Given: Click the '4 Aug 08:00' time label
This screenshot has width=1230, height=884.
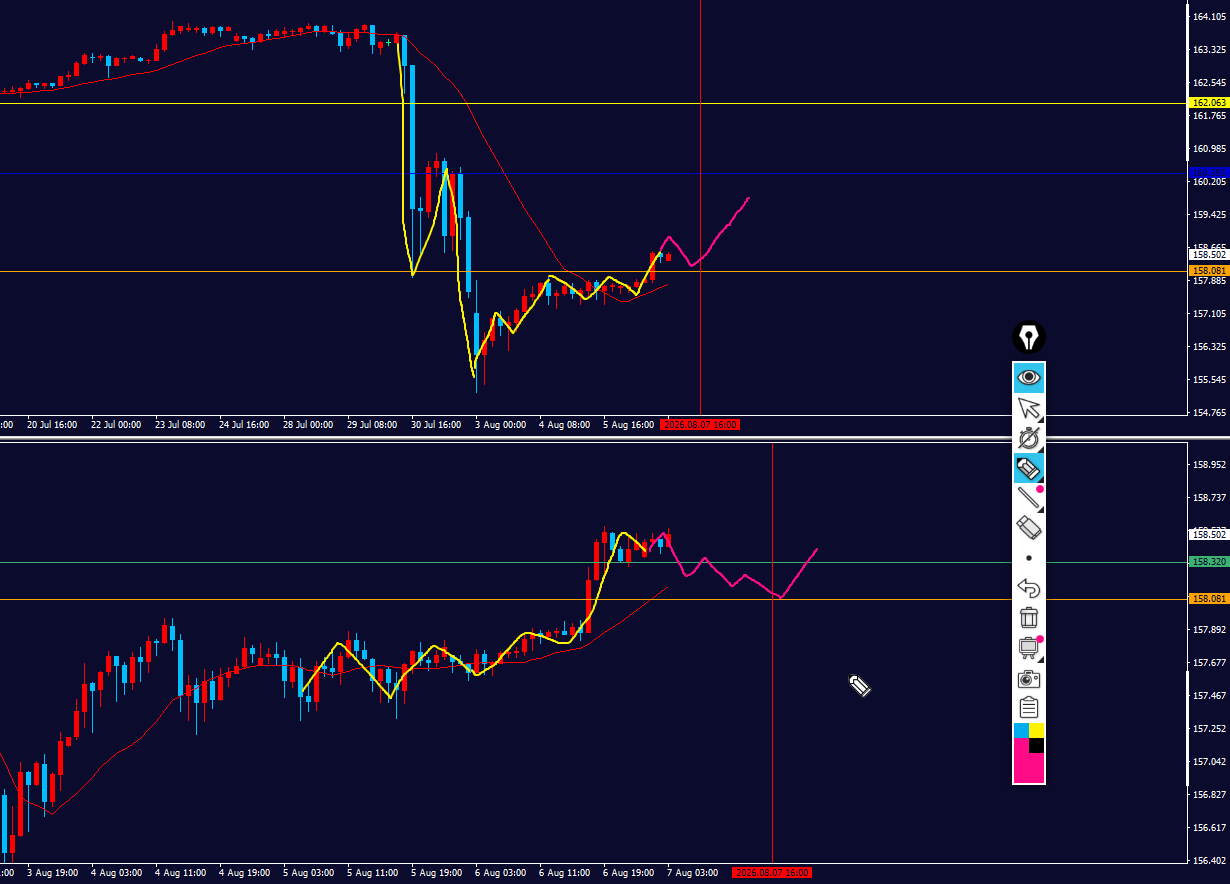Looking at the screenshot, I should tap(565, 425).
